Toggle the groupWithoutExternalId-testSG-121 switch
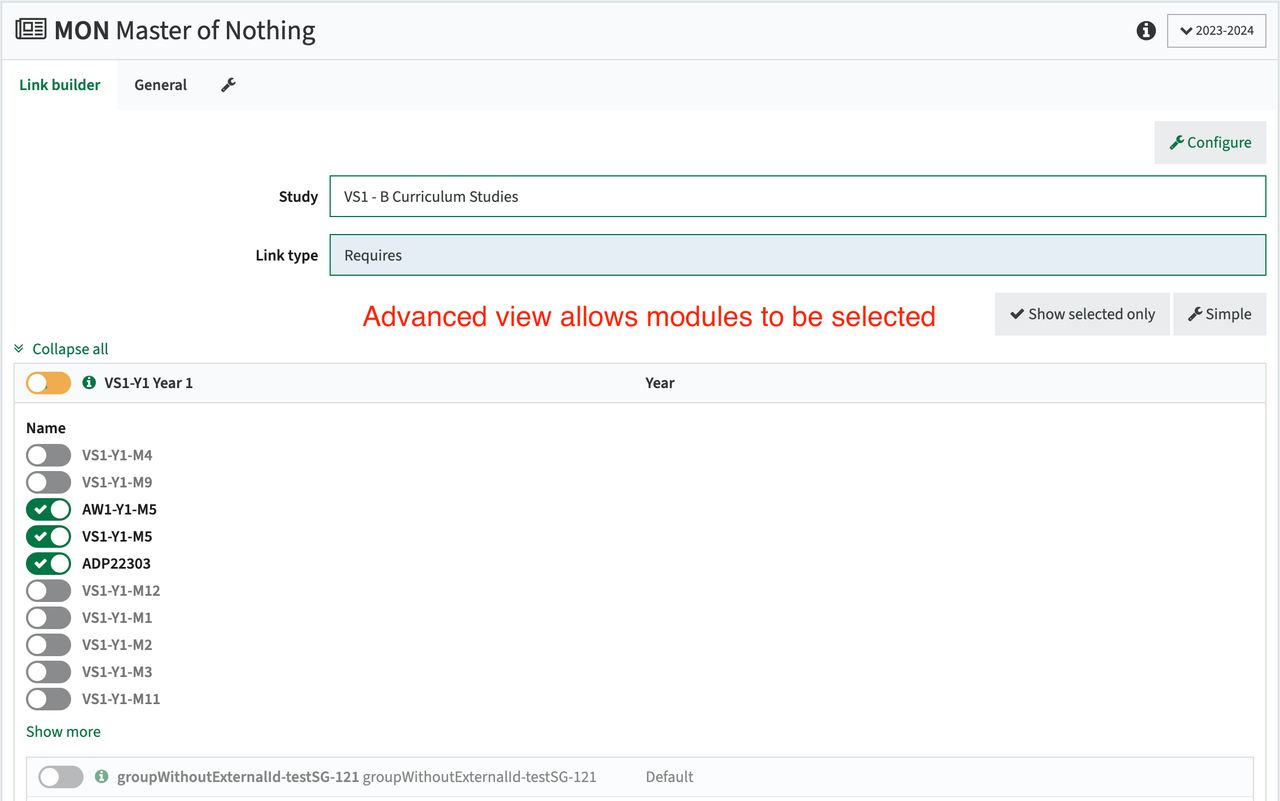Image resolution: width=1280 pixels, height=801 pixels. tap(61, 776)
